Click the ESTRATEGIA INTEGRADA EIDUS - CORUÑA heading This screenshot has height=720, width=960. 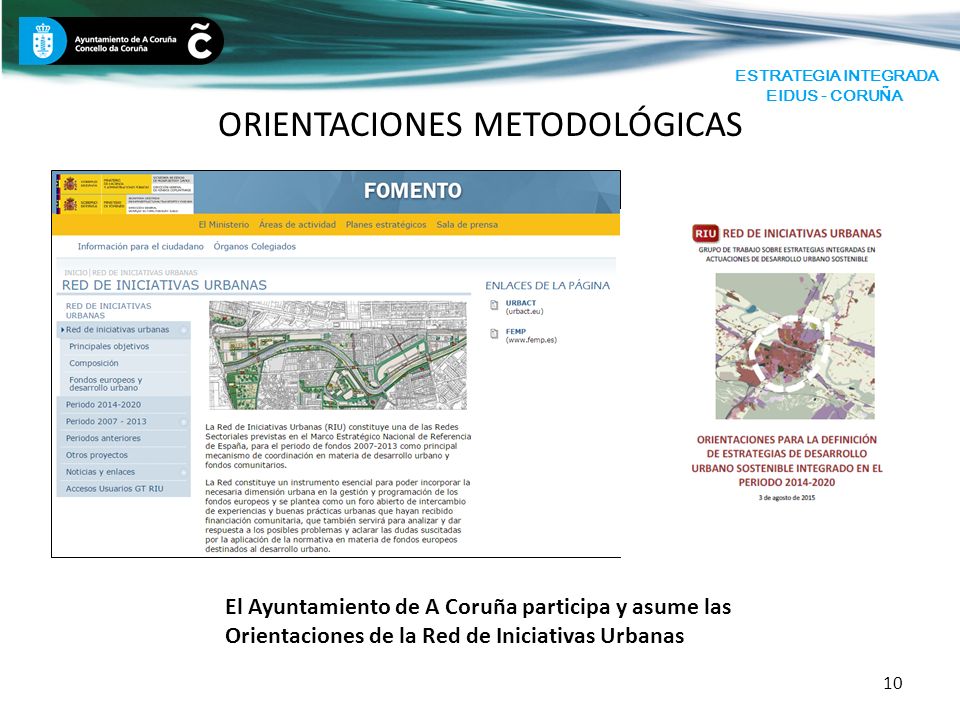click(836, 86)
